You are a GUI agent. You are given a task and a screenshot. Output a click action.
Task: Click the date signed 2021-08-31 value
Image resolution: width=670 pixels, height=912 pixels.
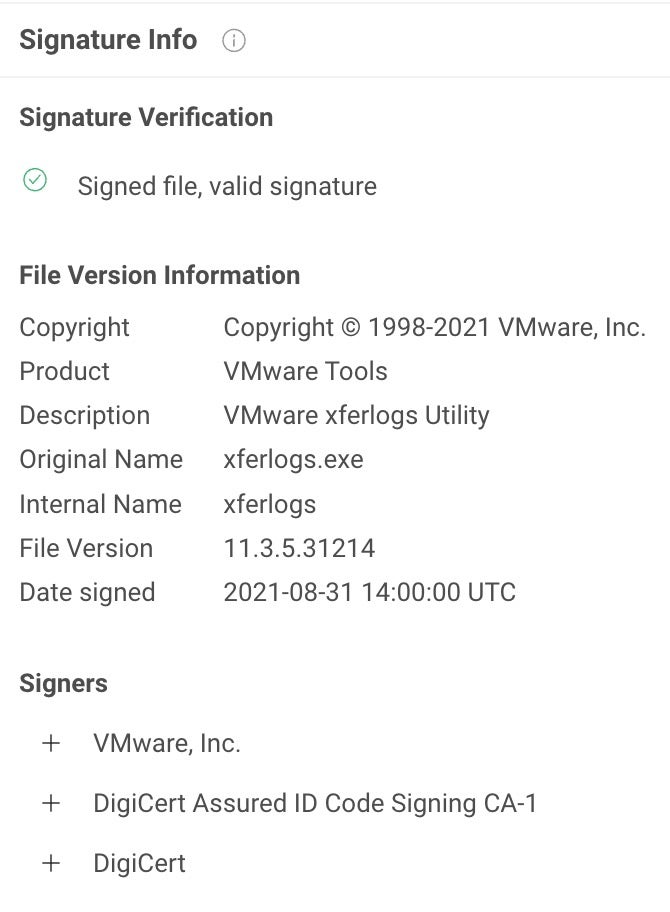point(369,592)
